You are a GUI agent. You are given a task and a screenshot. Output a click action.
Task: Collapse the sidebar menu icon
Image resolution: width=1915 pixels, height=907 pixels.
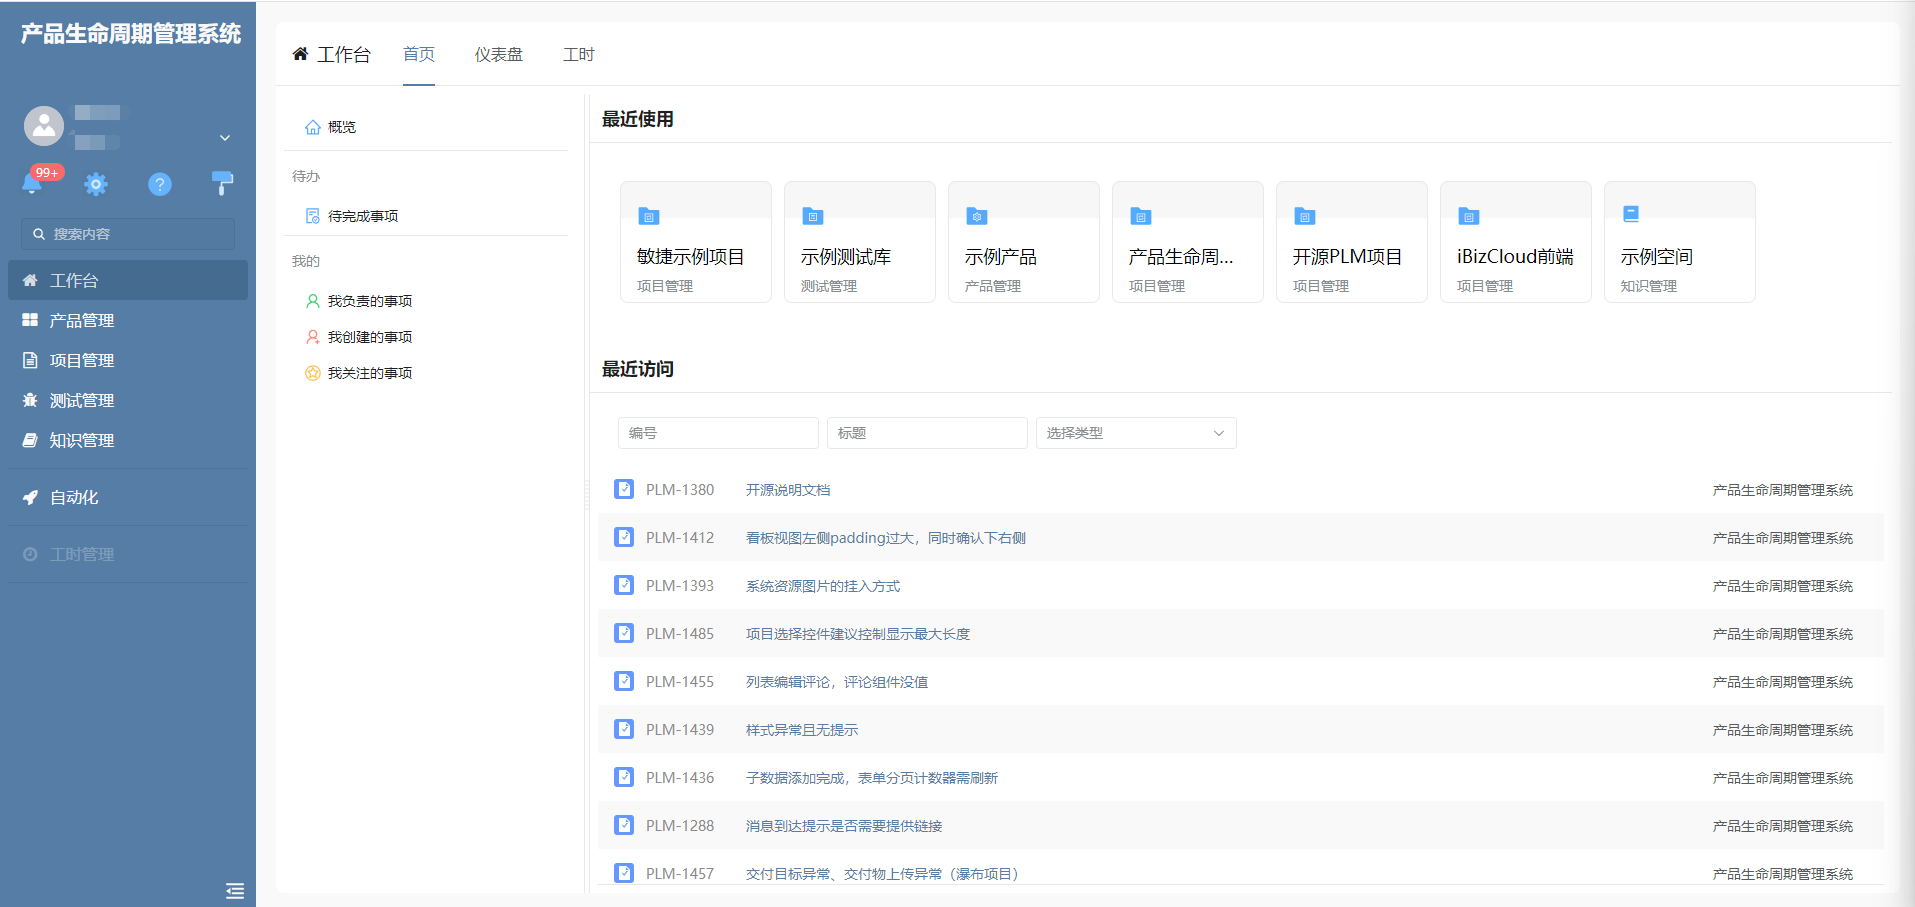click(235, 891)
